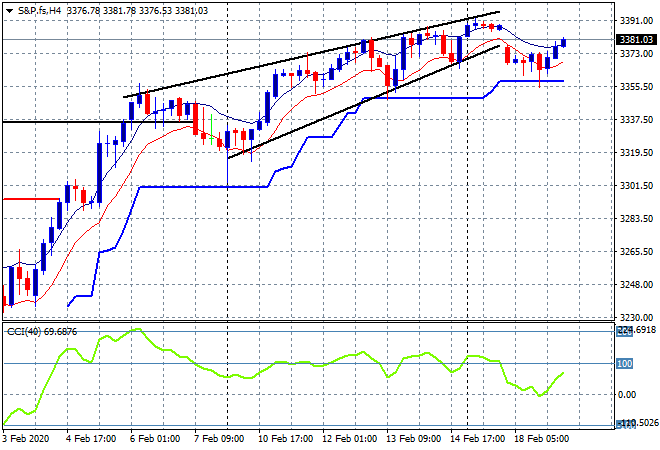Click the CCI(40) 69.6876 indicator label
Screen dimensions: 660x450
click(42, 332)
